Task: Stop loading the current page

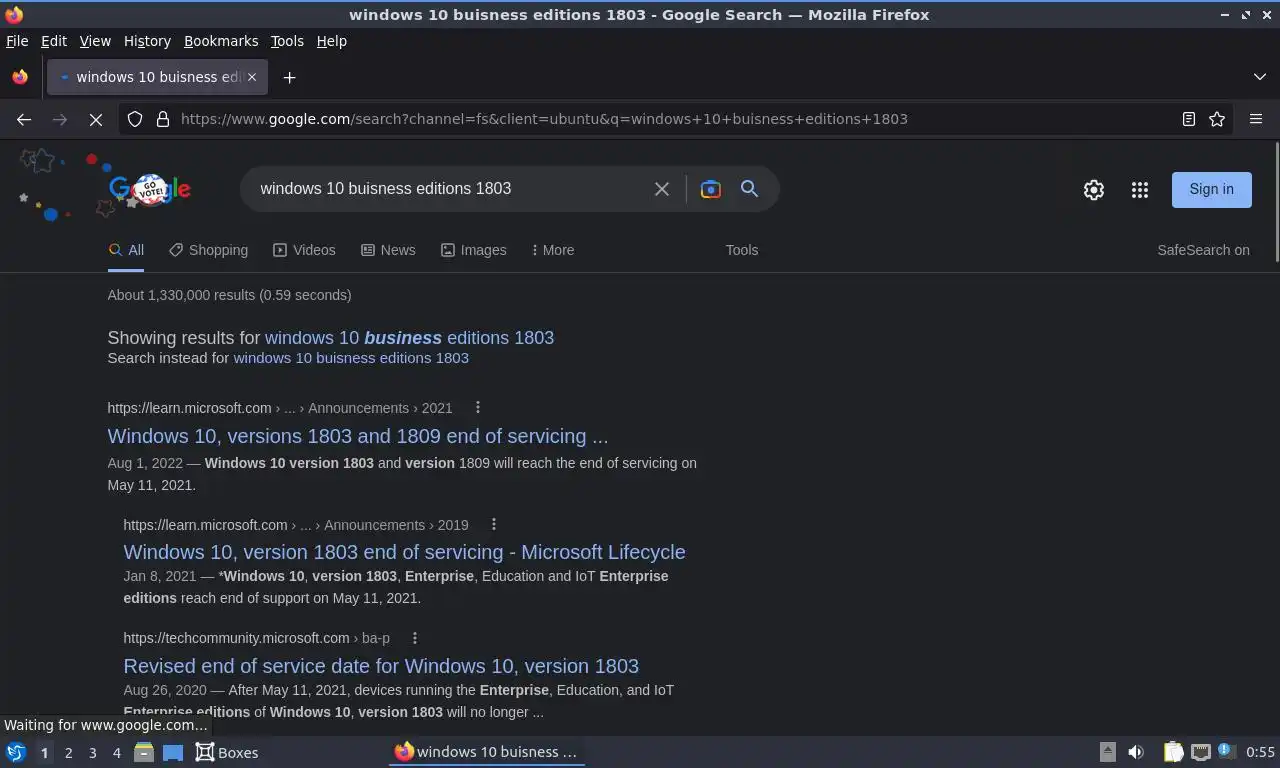Action: pyautogui.click(x=96, y=119)
